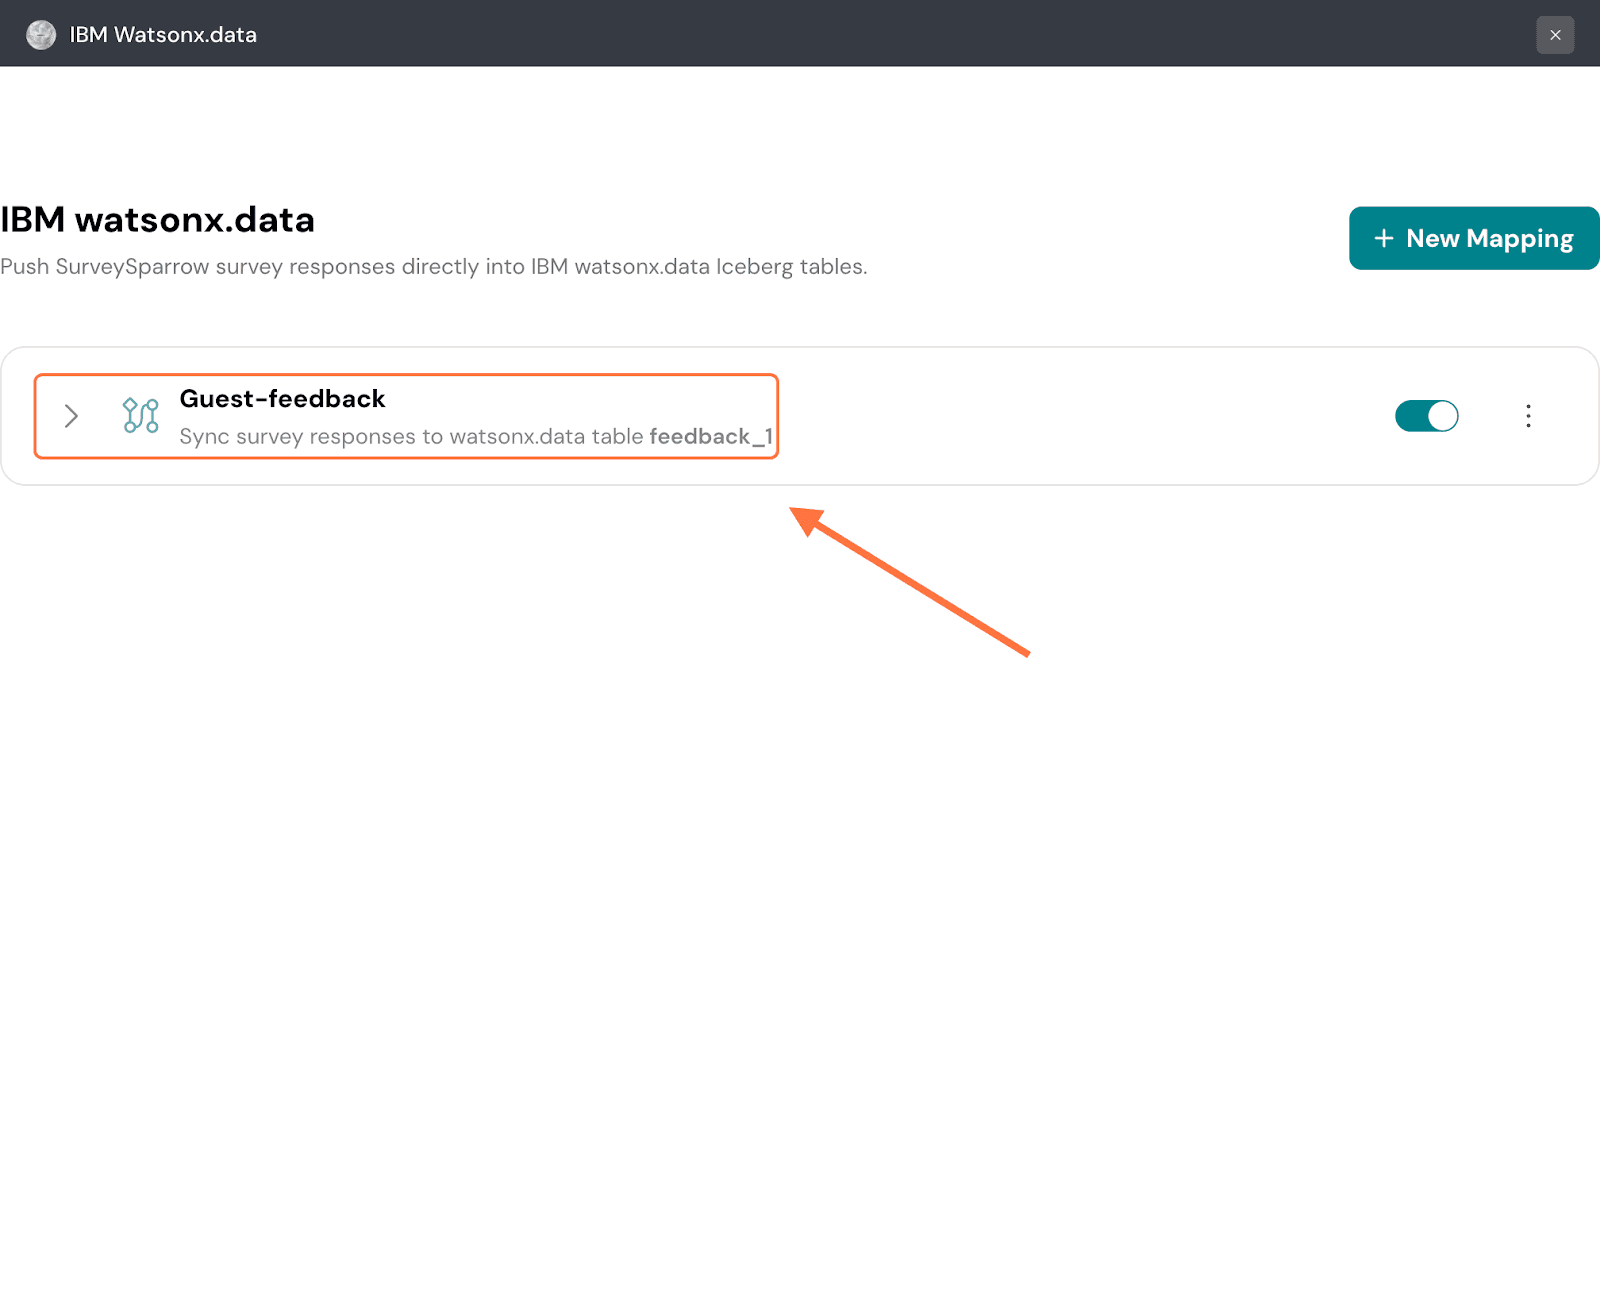The height and width of the screenshot is (1305, 1600).
Task: Disable the Guest-feedback mapping toggle
Action: click(x=1426, y=416)
